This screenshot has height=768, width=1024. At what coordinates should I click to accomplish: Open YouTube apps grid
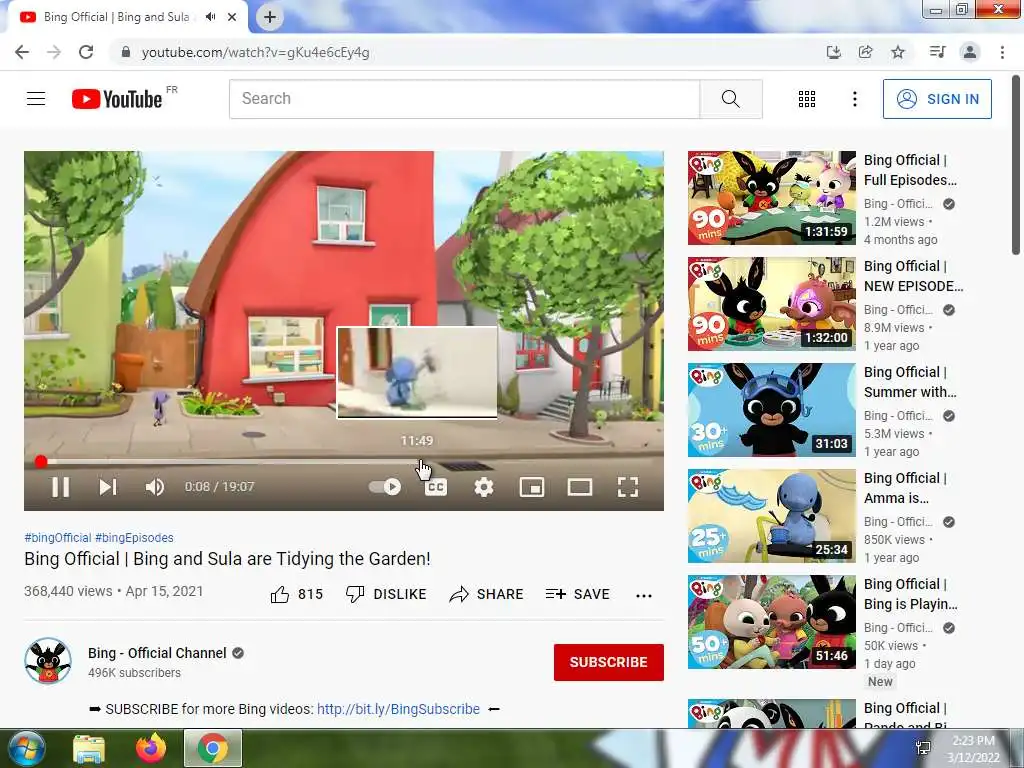click(x=807, y=99)
